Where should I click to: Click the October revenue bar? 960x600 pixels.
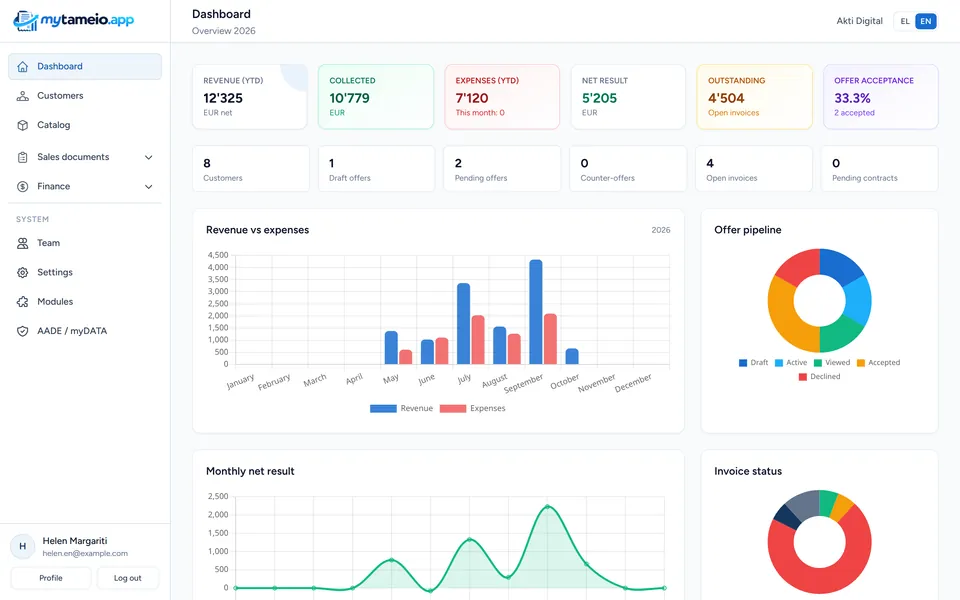pos(572,356)
